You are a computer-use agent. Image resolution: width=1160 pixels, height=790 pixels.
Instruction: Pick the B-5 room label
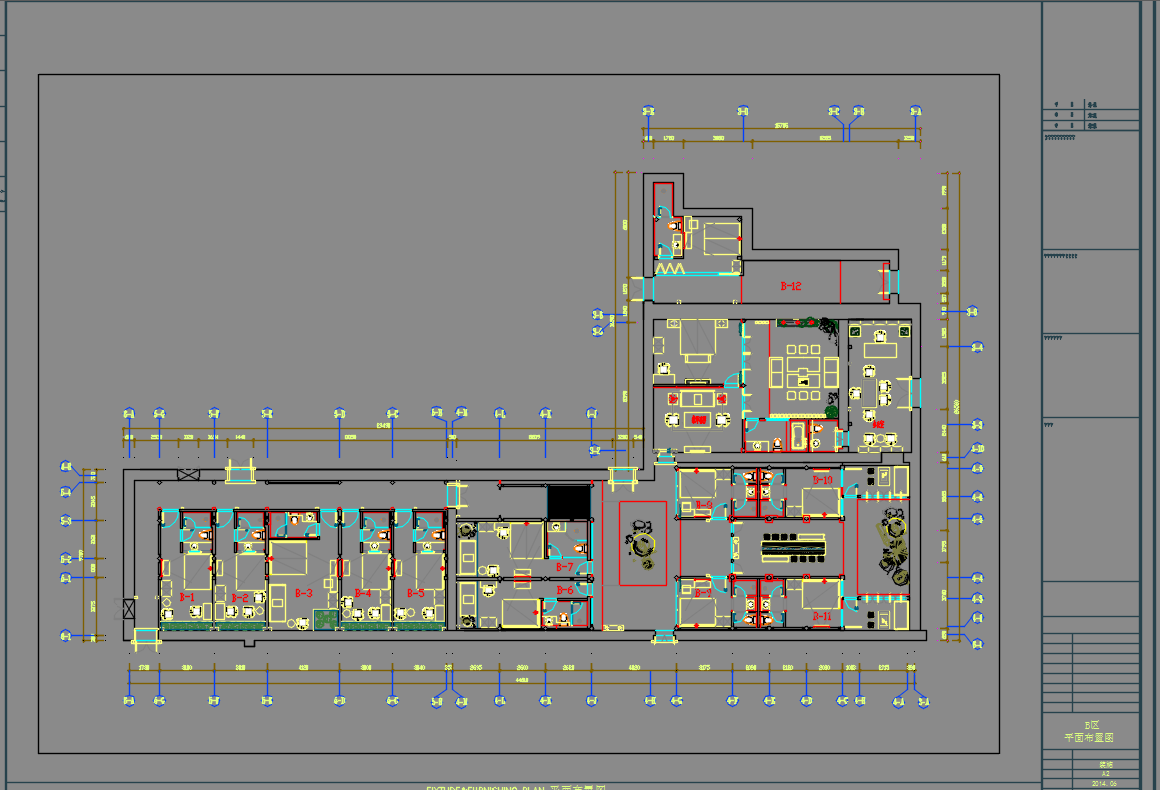coord(416,593)
